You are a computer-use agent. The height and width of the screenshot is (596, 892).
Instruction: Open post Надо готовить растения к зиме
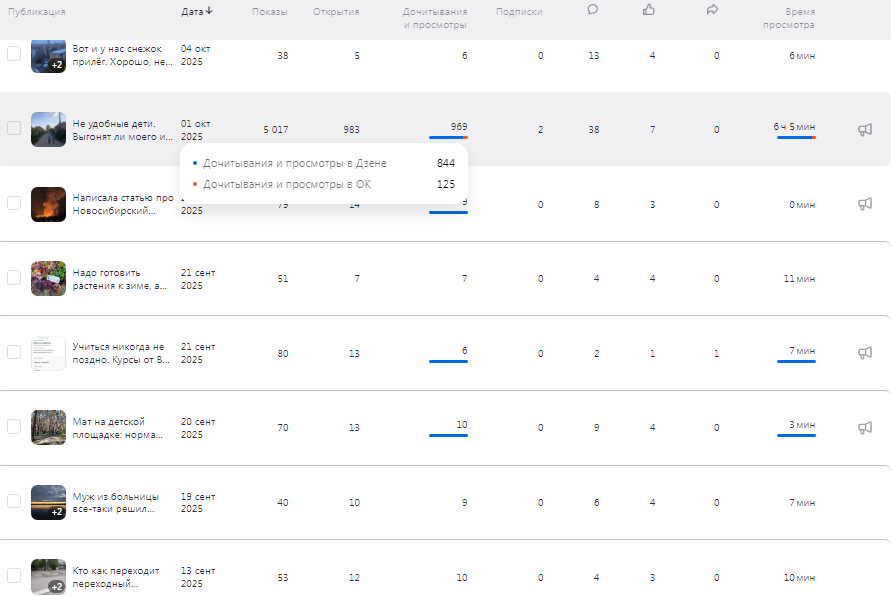pos(119,279)
